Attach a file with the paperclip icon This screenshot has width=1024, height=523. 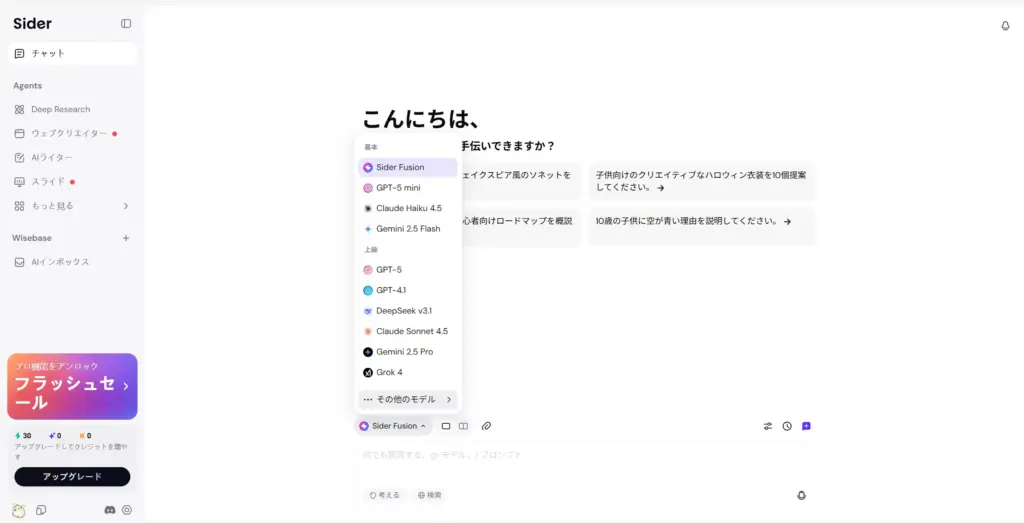click(487, 426)
